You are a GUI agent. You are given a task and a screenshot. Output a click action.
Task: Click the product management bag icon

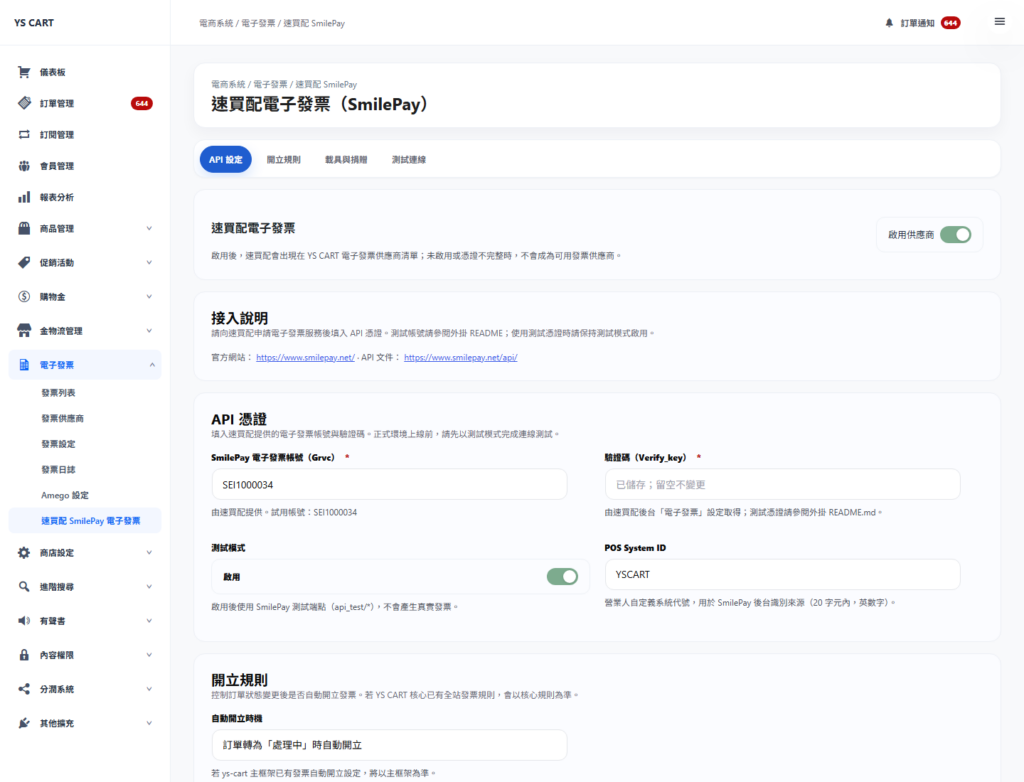click(24, 229)
